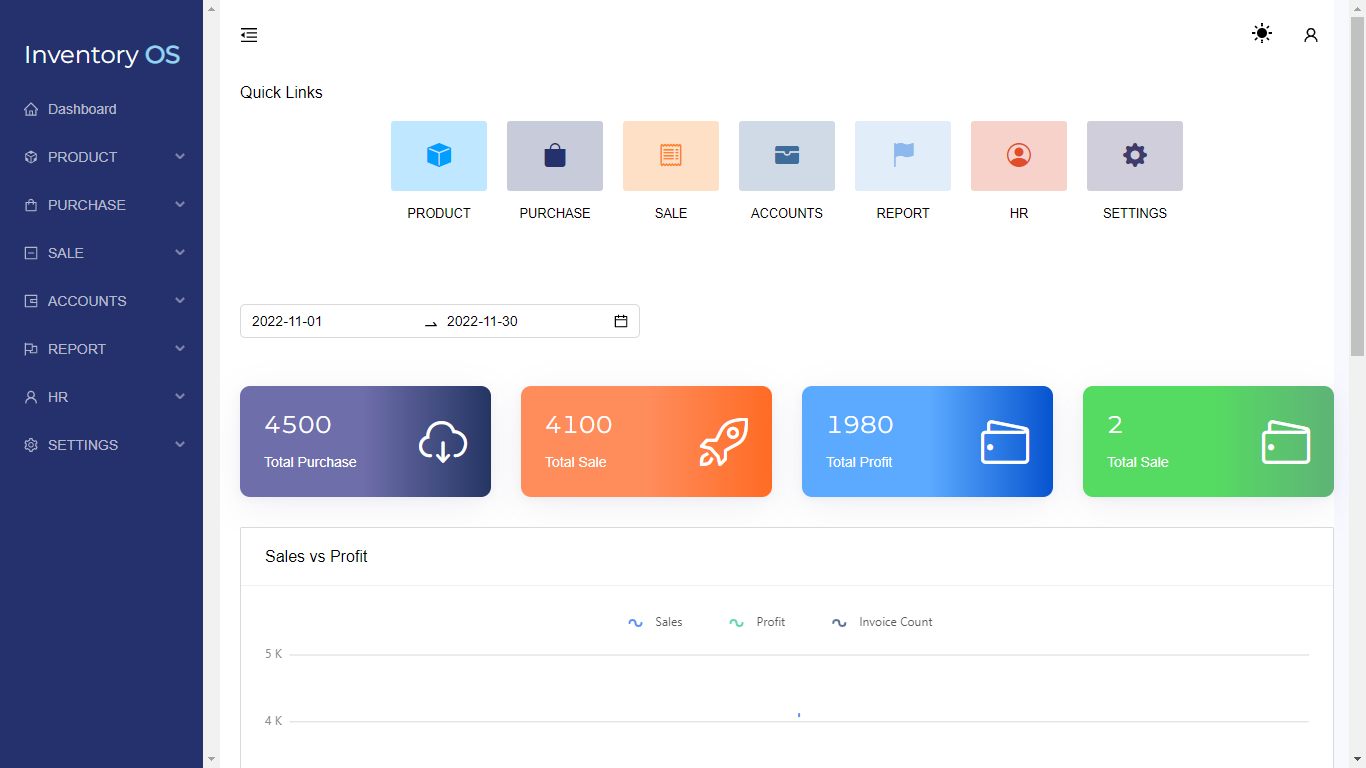Collapse the sidebar with the toggle icon
Screen dimensions: 1366x768
249,34
